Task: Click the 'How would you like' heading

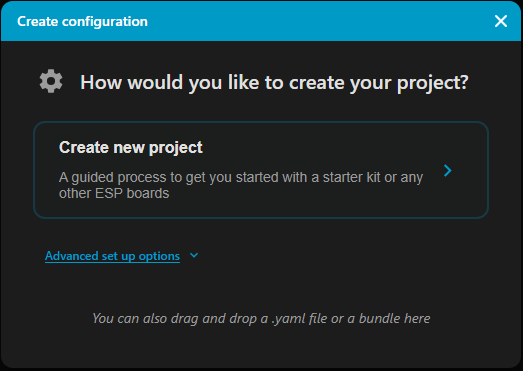Action: (x=274, y=82)
